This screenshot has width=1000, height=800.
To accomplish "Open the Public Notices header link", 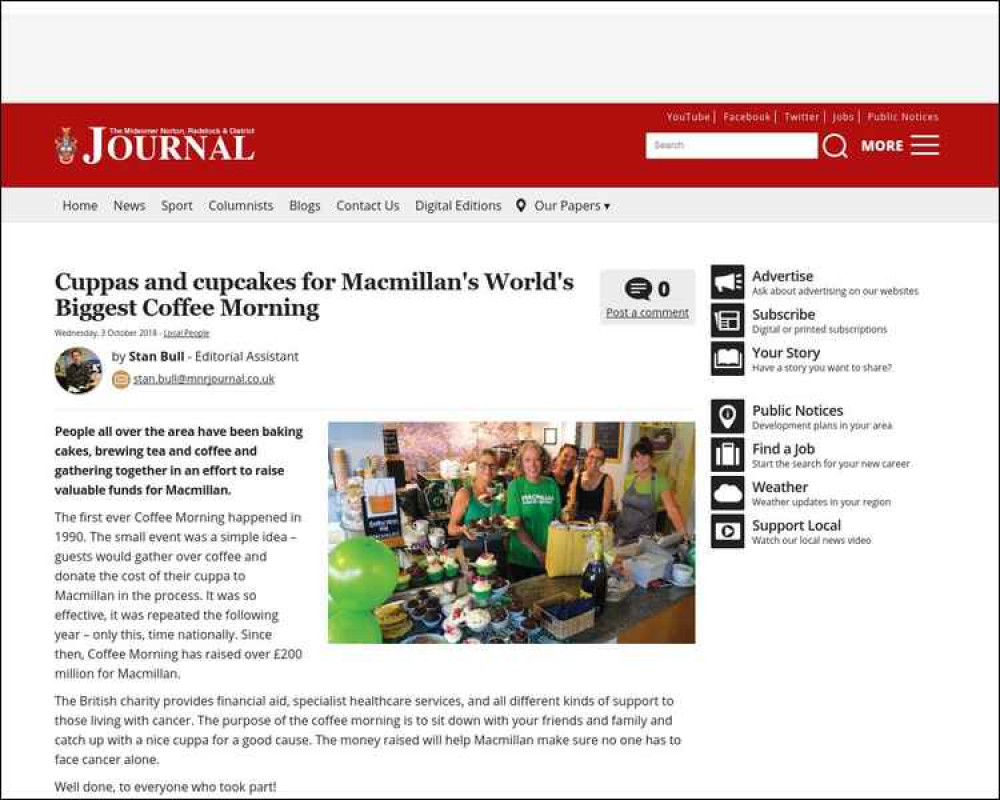I will point(903,117).
